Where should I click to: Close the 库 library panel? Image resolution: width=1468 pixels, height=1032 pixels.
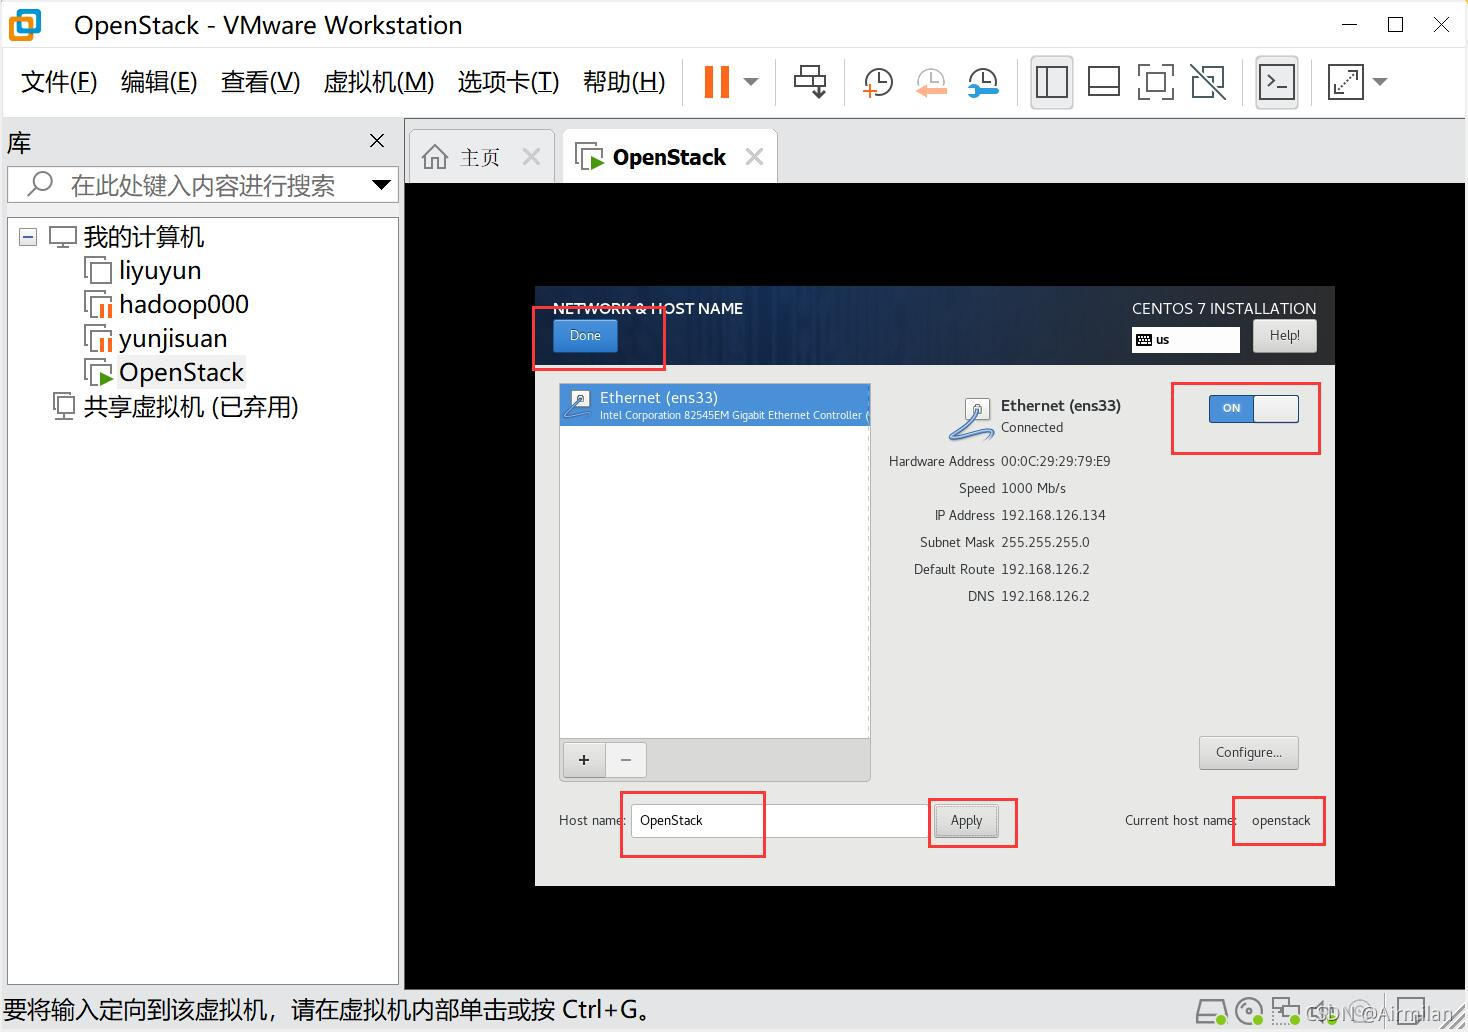click(377, 141)
